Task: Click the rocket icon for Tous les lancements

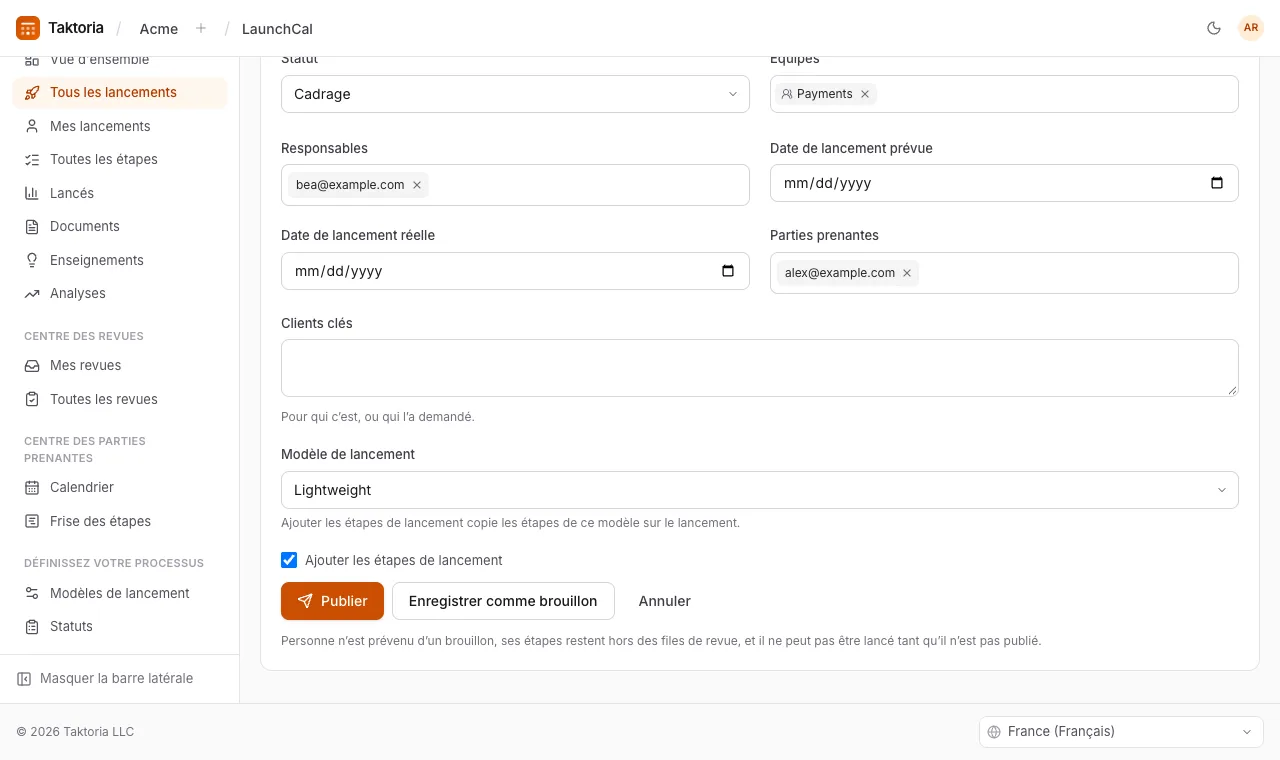Action: click(x=32, y=93)
